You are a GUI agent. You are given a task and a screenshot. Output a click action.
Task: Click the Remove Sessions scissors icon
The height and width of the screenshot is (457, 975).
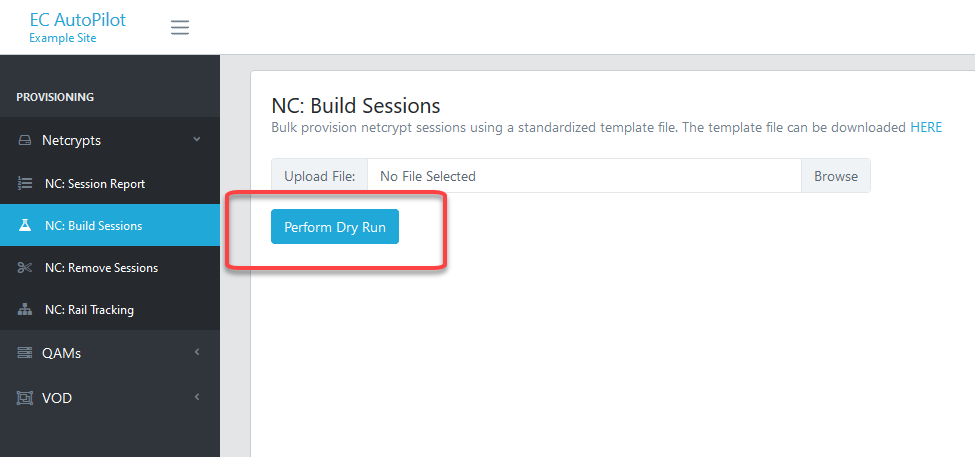click(x=25, y=267)
